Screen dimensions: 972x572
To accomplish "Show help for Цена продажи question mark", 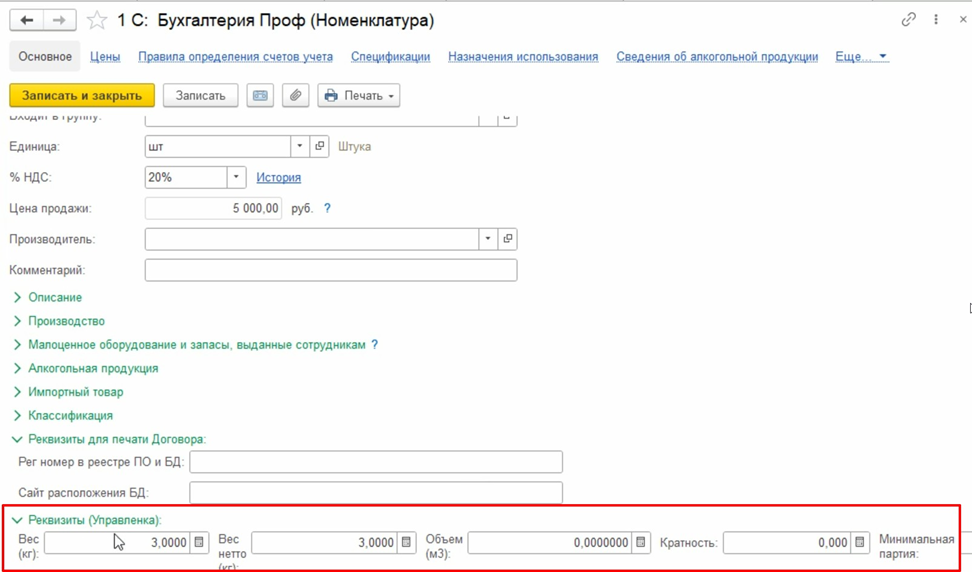I will [x=327, y=208].
